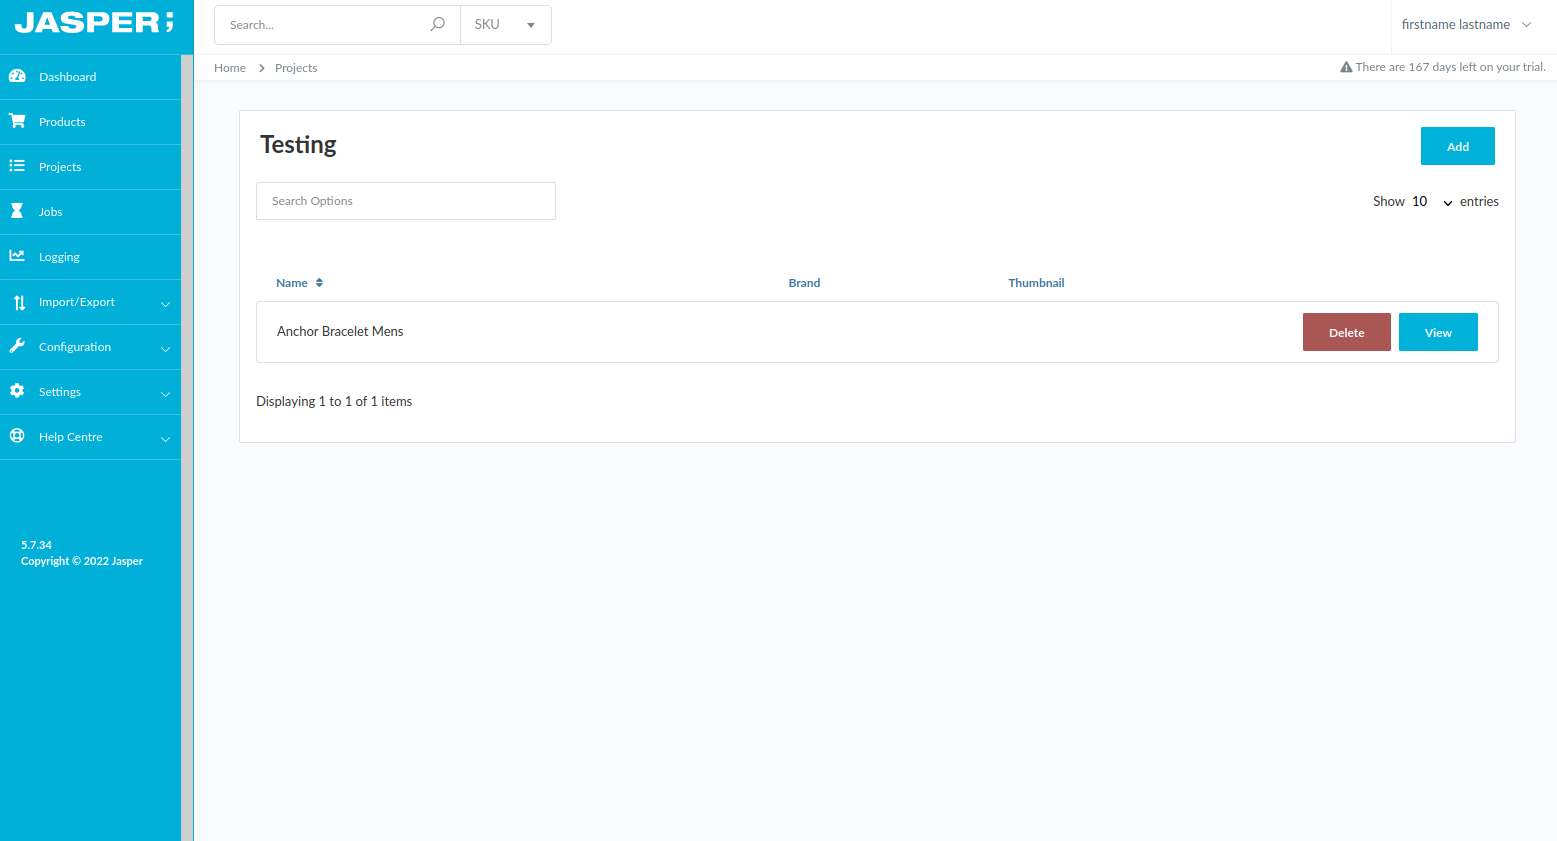This screenshot has height=841, width=1557.
Task: Click the Products shopping cart icon
Action: [17, 121]
